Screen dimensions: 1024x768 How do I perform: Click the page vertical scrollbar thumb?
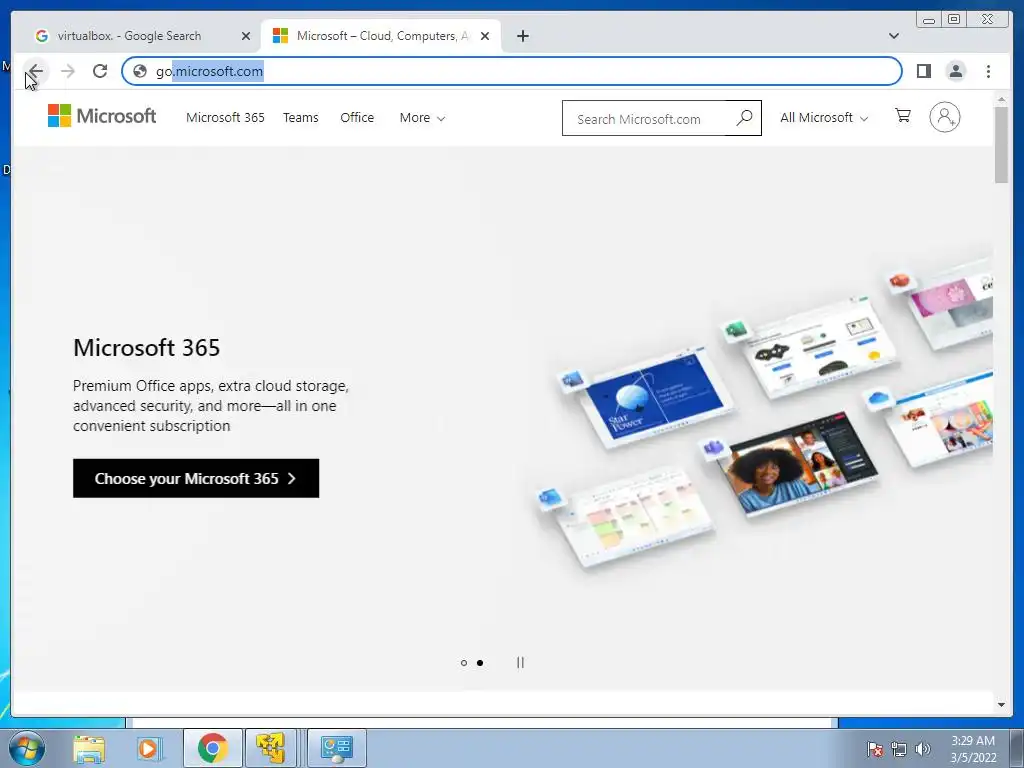tap(1001, 145)
